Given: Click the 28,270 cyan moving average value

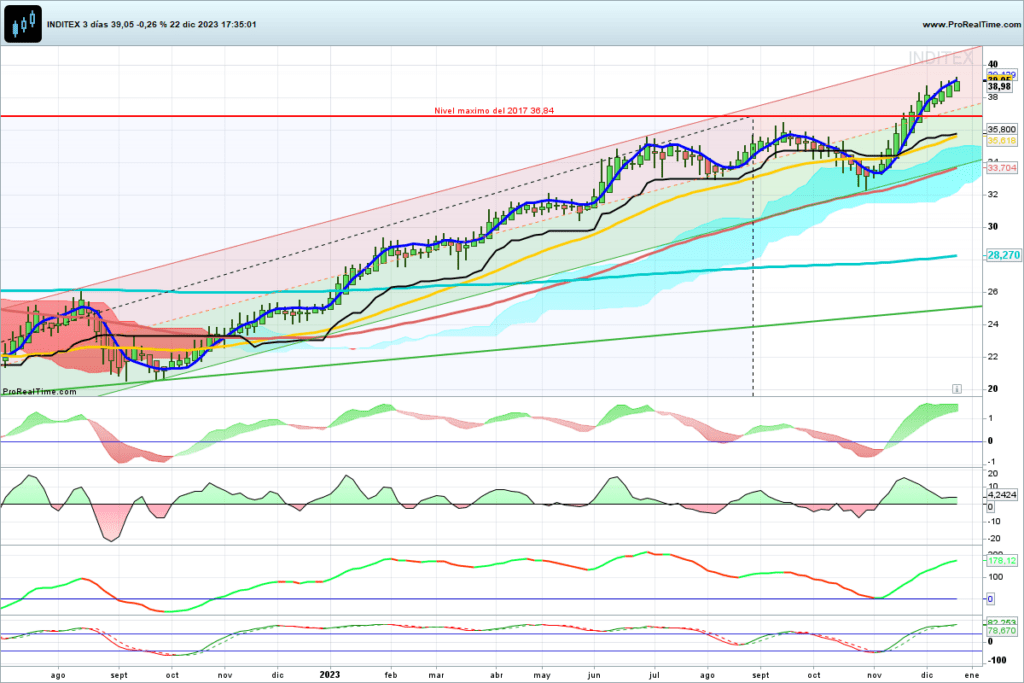Looking at the screenshot, I should pos(1003,255).
